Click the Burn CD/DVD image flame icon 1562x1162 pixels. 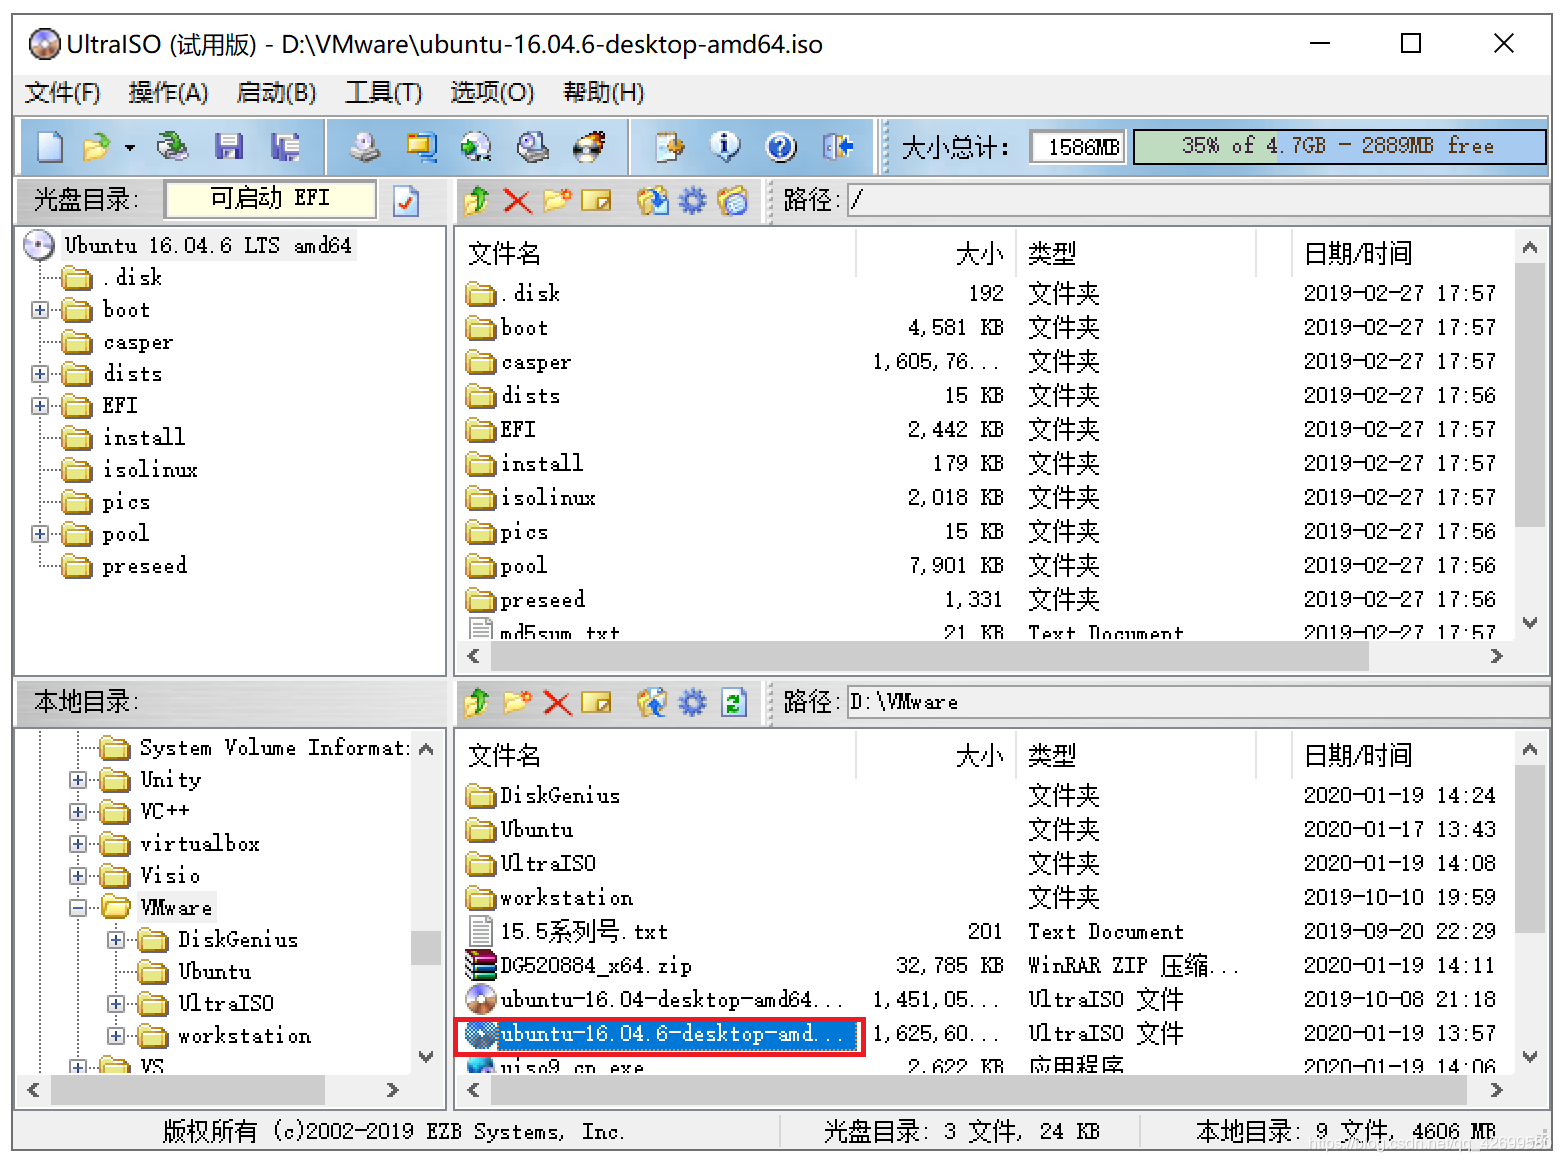(589, 147)
